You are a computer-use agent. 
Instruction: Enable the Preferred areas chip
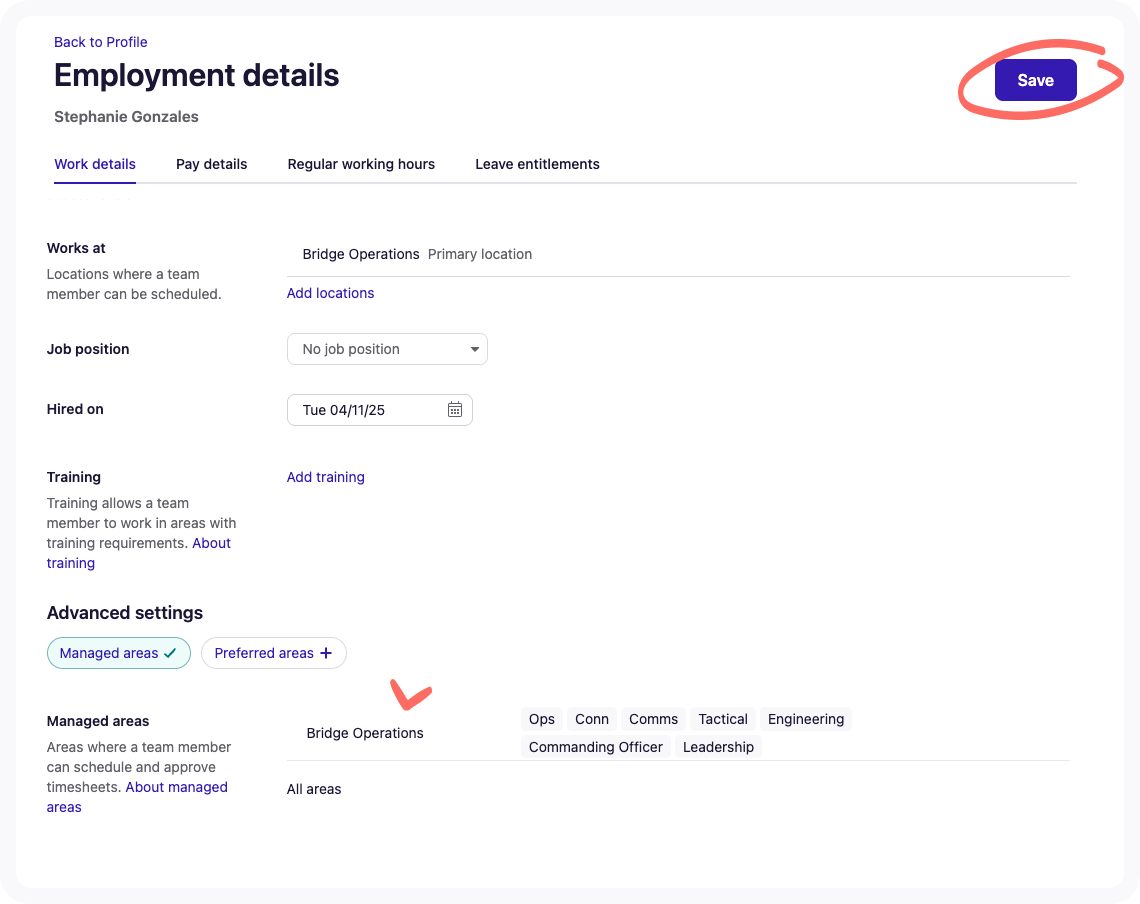click(273, 653)
